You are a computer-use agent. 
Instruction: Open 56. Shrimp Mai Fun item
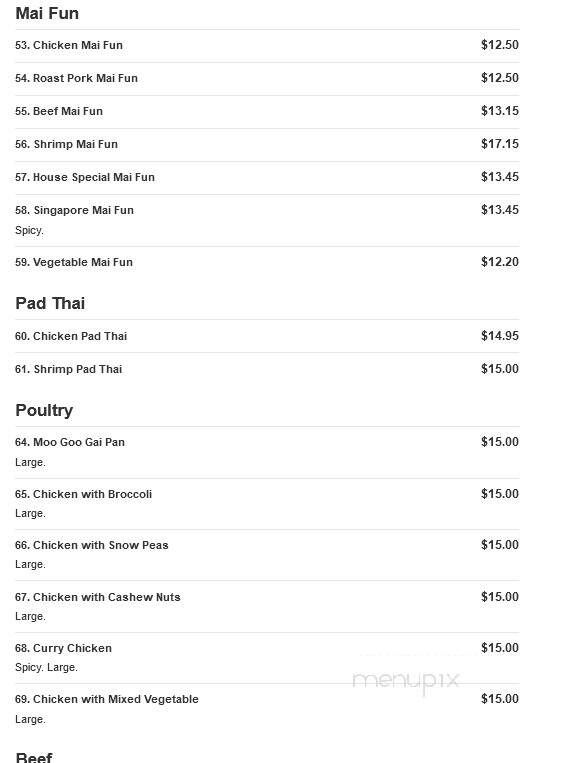pyautogui.click(x=267, y=145)
